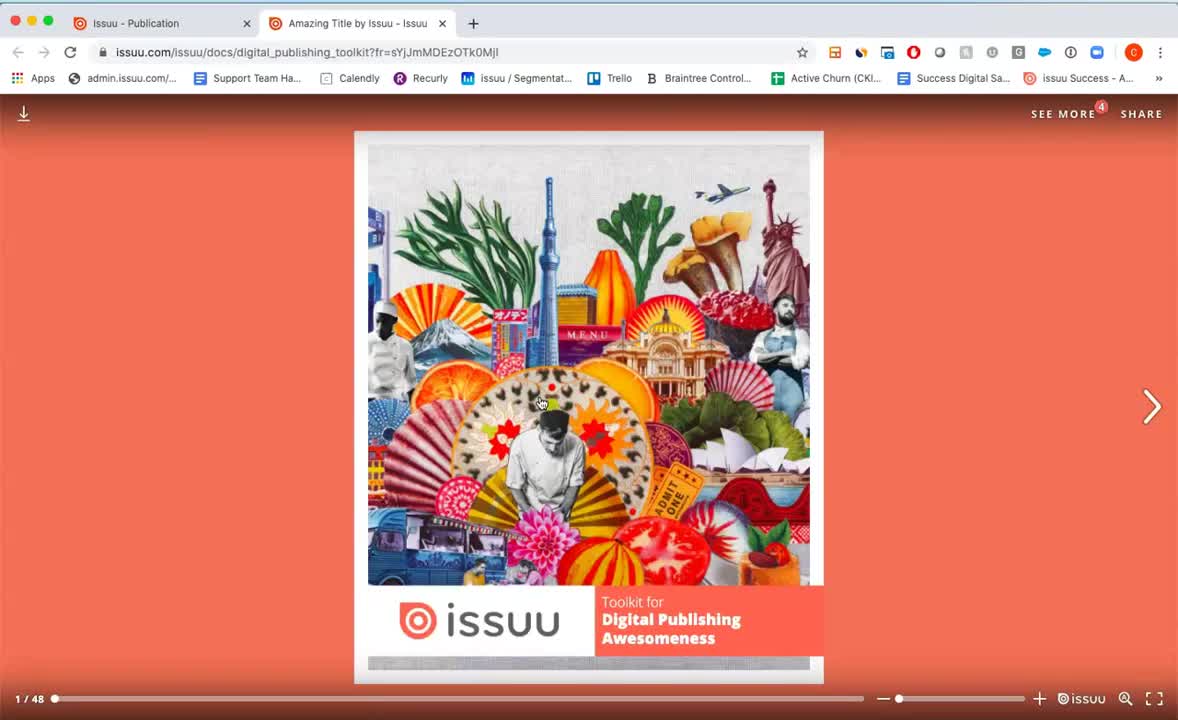This screenshot has height=720, width=1178.
Task: Open the Chrome three-dot menu
Action: 1160,53
